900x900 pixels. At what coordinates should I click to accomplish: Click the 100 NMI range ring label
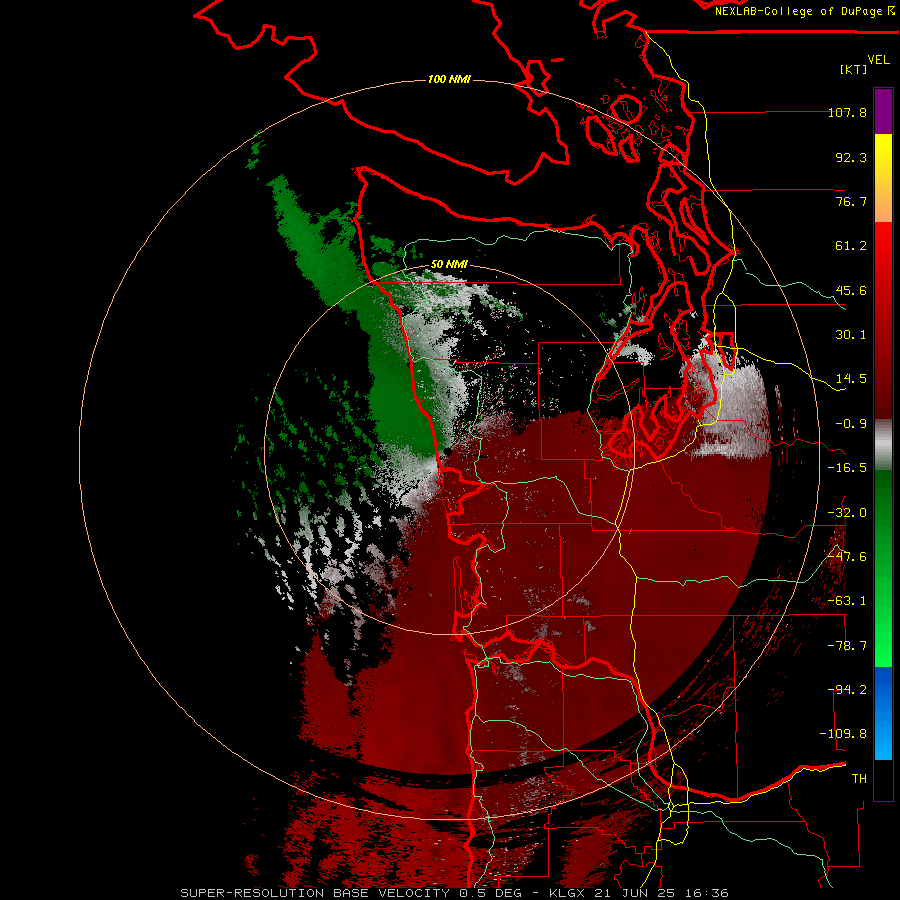pos(449,79)
